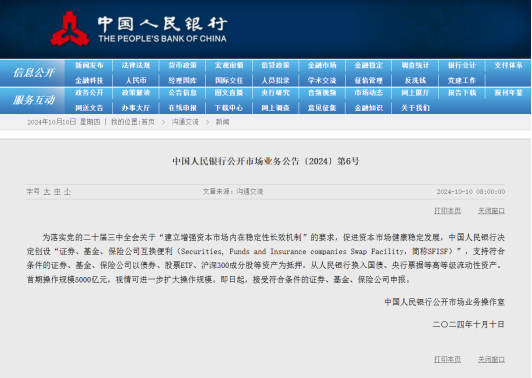Click 办事大厅 navigation link
The width and height of the screenshot is (532, 378).
(136, 108)
